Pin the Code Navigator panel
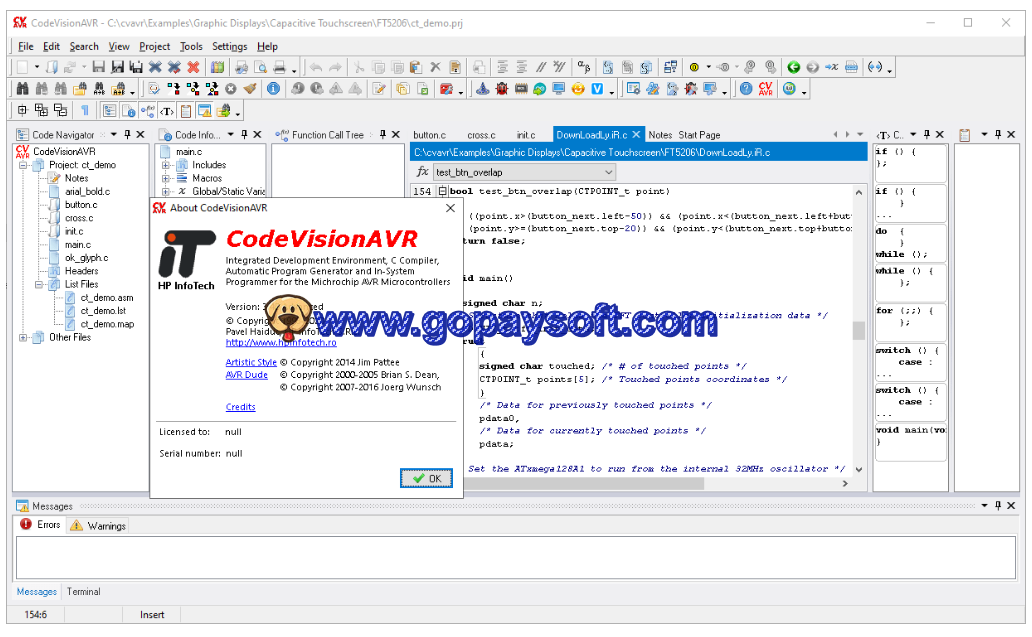Viewport: 1032px width, 637px height. (128, 134)
